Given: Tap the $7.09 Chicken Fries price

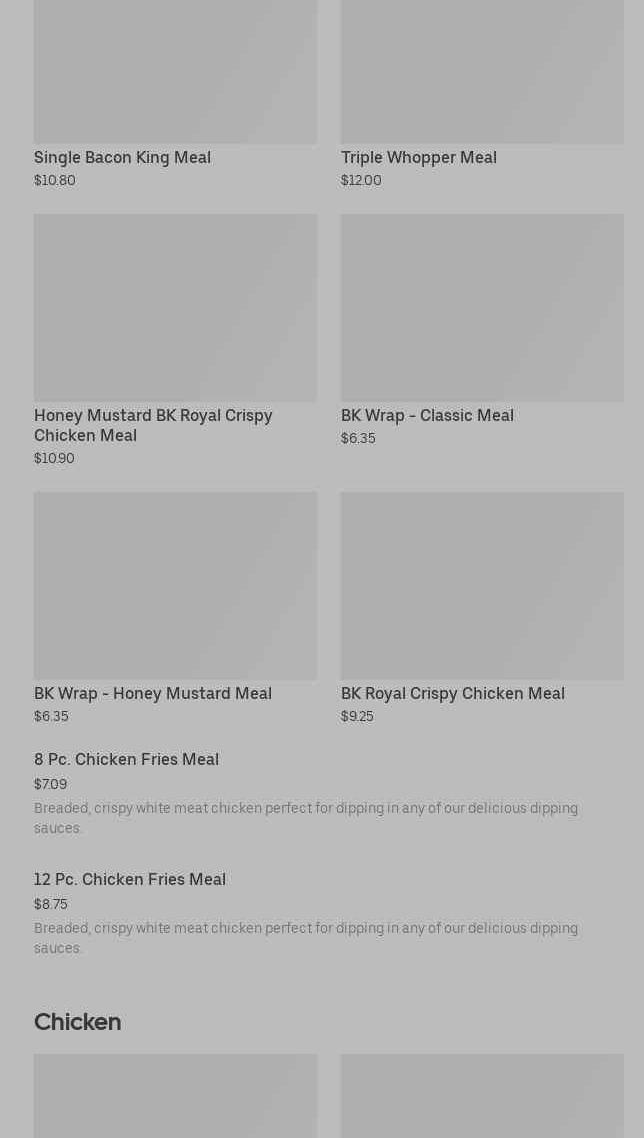Looking at the screenshot, I should click(x=50, y=785).
